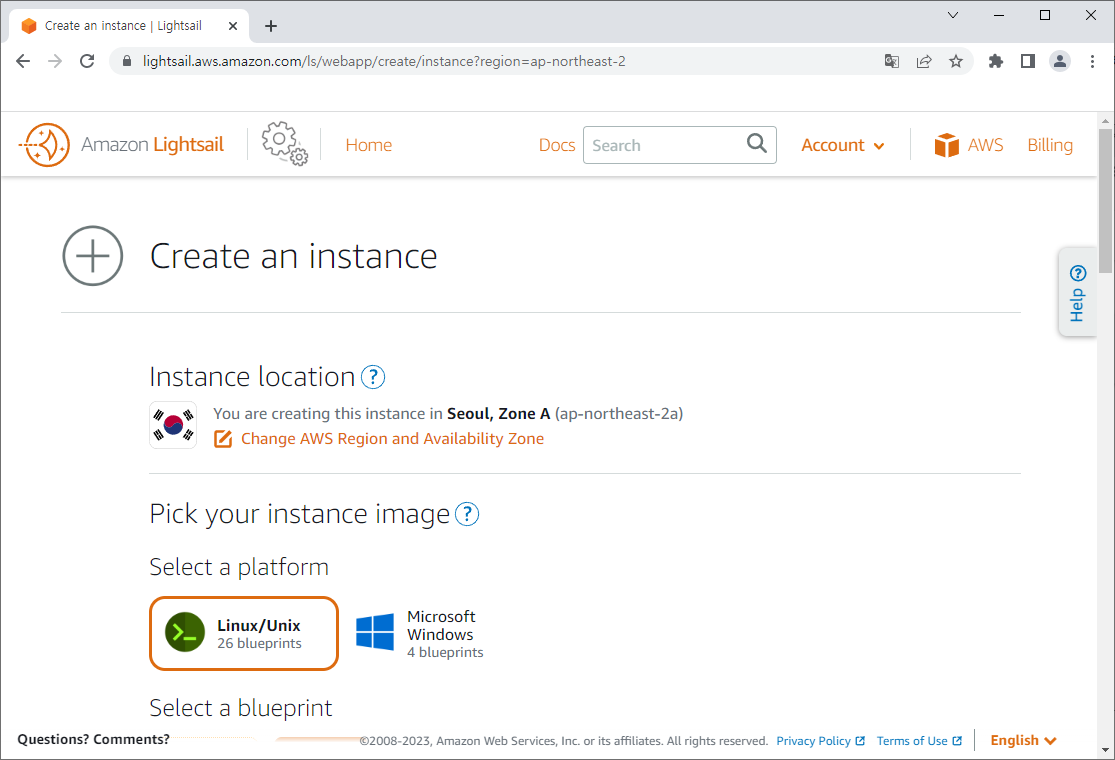Click the search magnifier icon

pos(757,144)
